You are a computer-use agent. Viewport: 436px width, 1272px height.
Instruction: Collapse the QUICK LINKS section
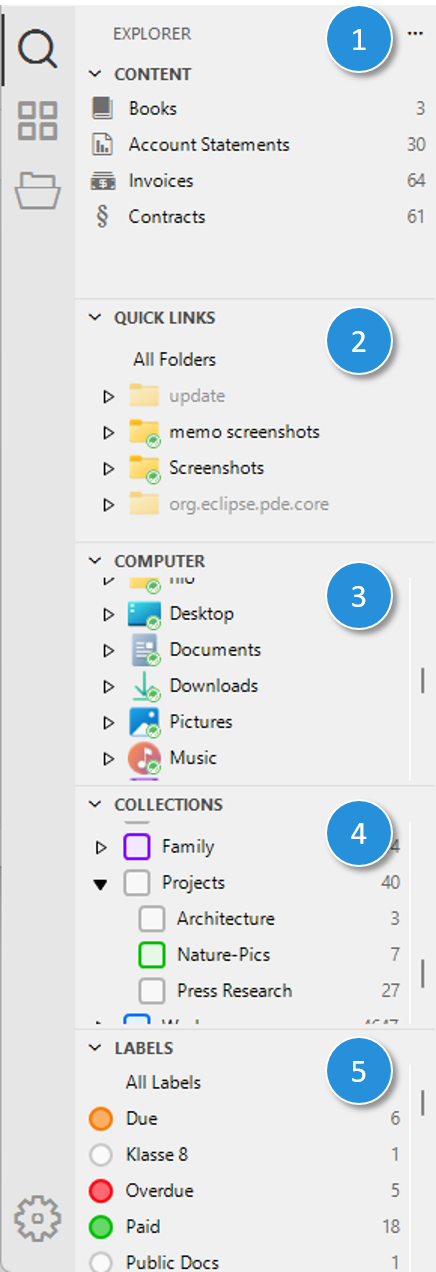tap(96, 318)
